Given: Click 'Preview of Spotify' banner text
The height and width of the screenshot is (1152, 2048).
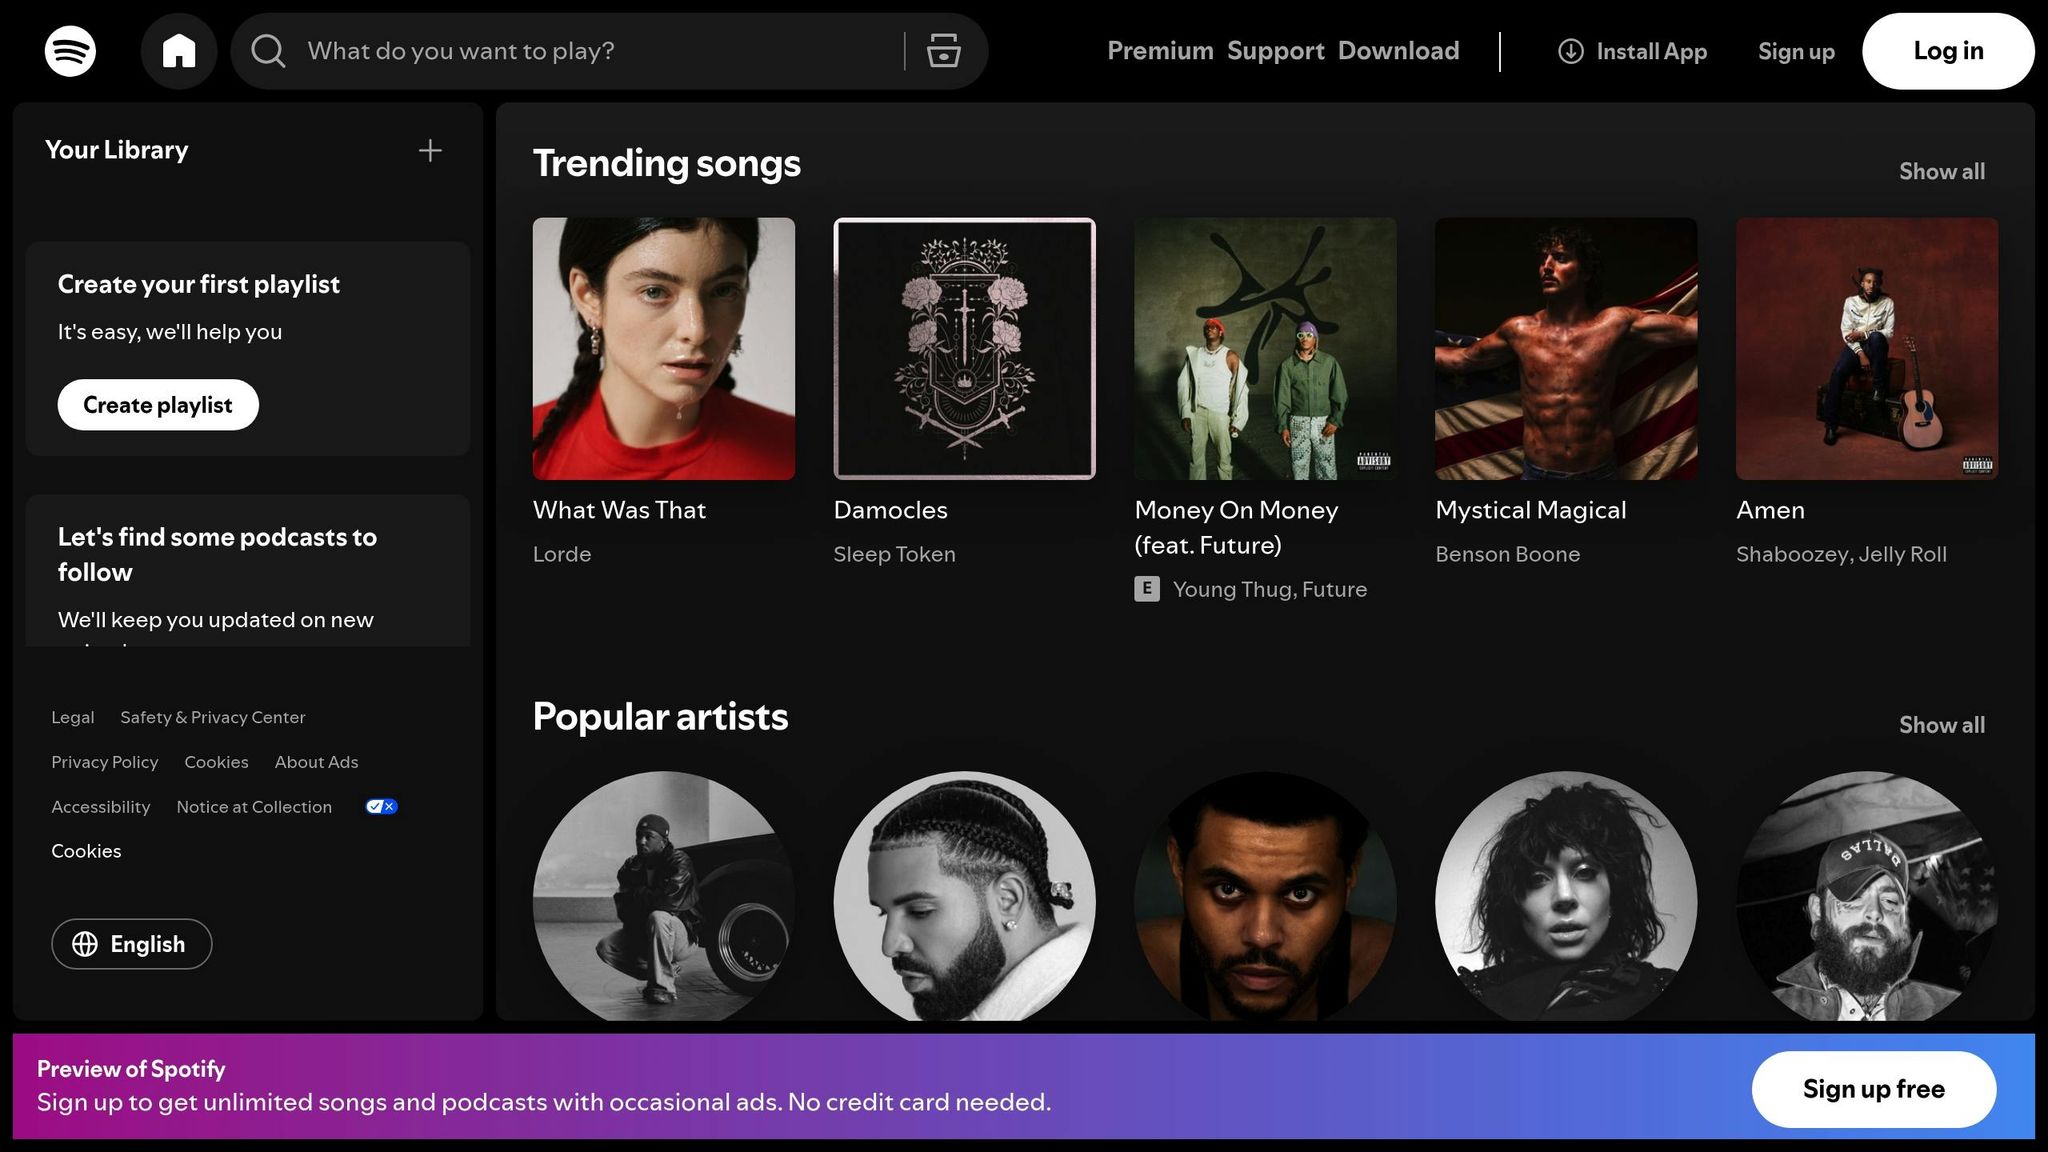Looking at the screenshot, I should pyautogui.click(x=131, y=1069).
